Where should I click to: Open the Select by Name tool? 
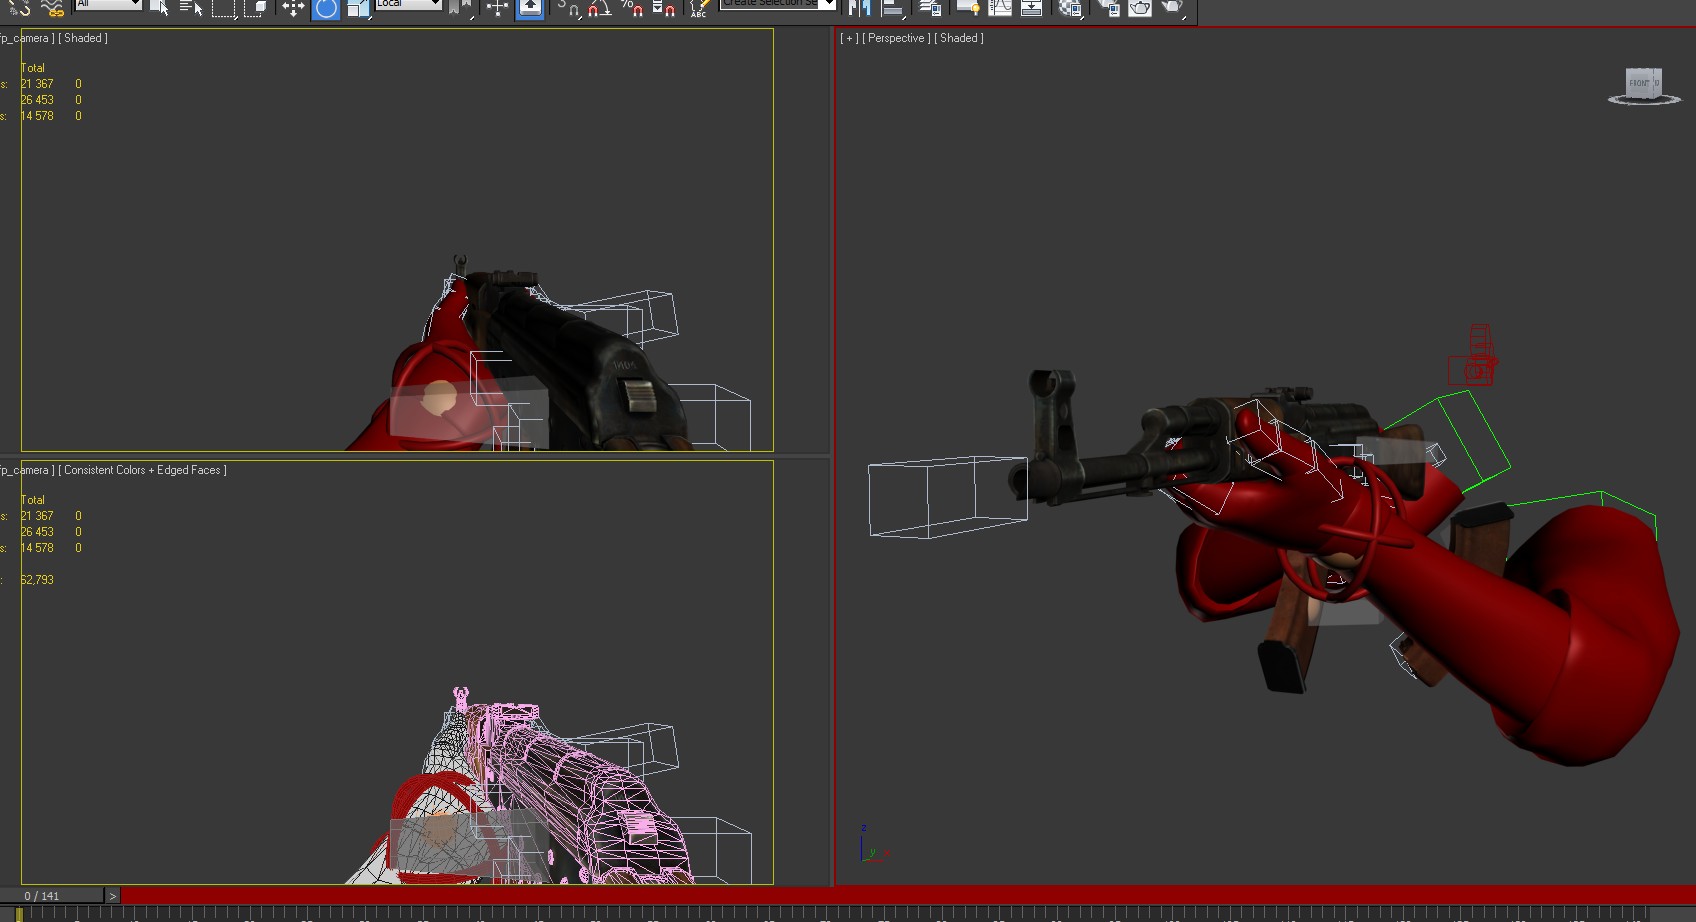click(191, 8)
